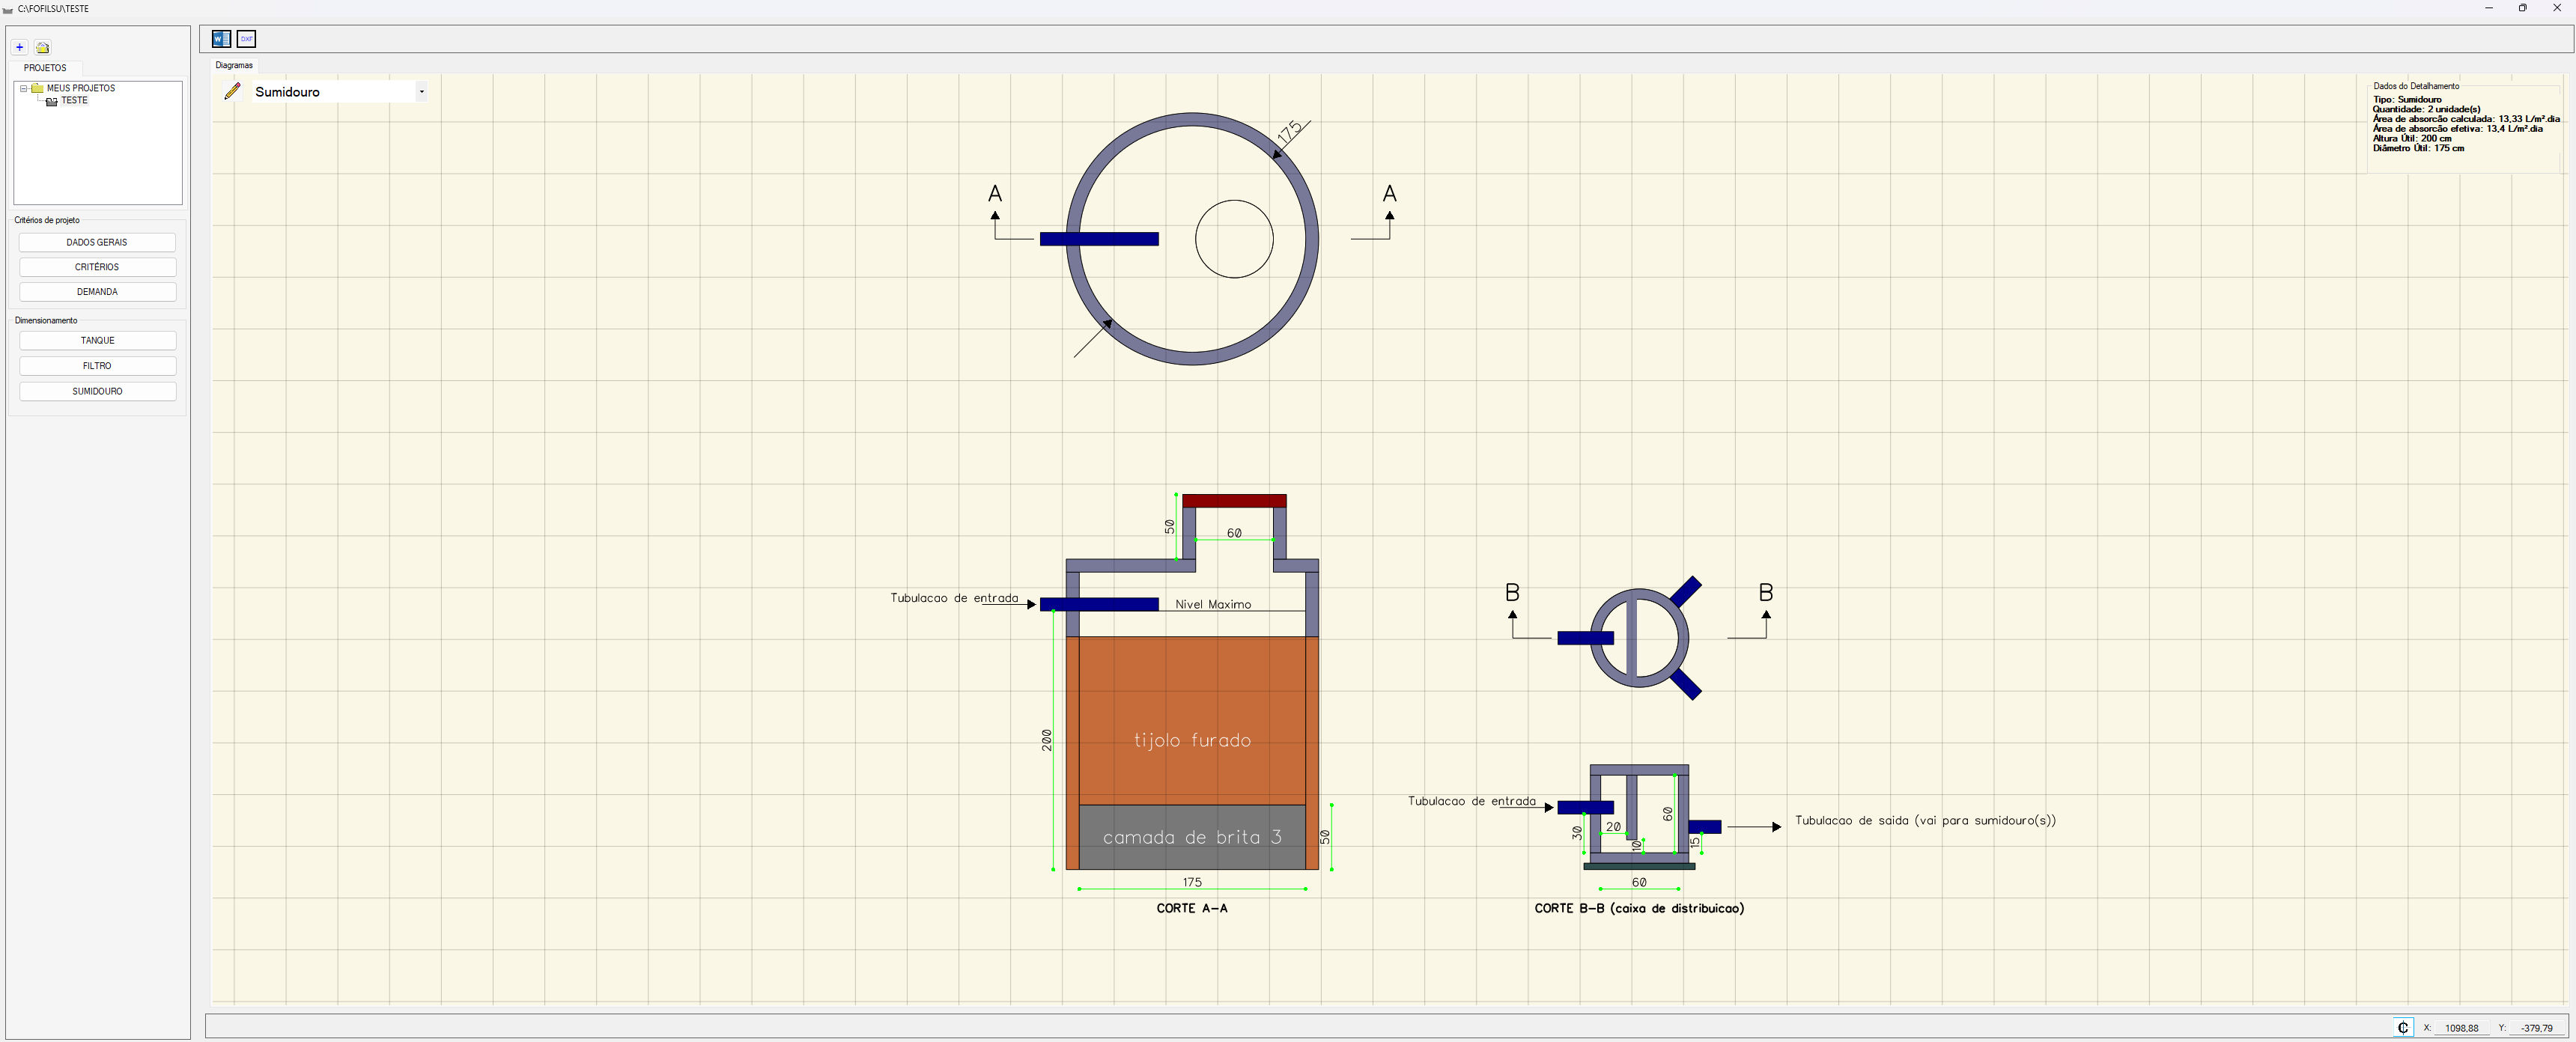
Task: Click 'Altura Útil: 200 cm' text
Action: tap(2412, 138)
